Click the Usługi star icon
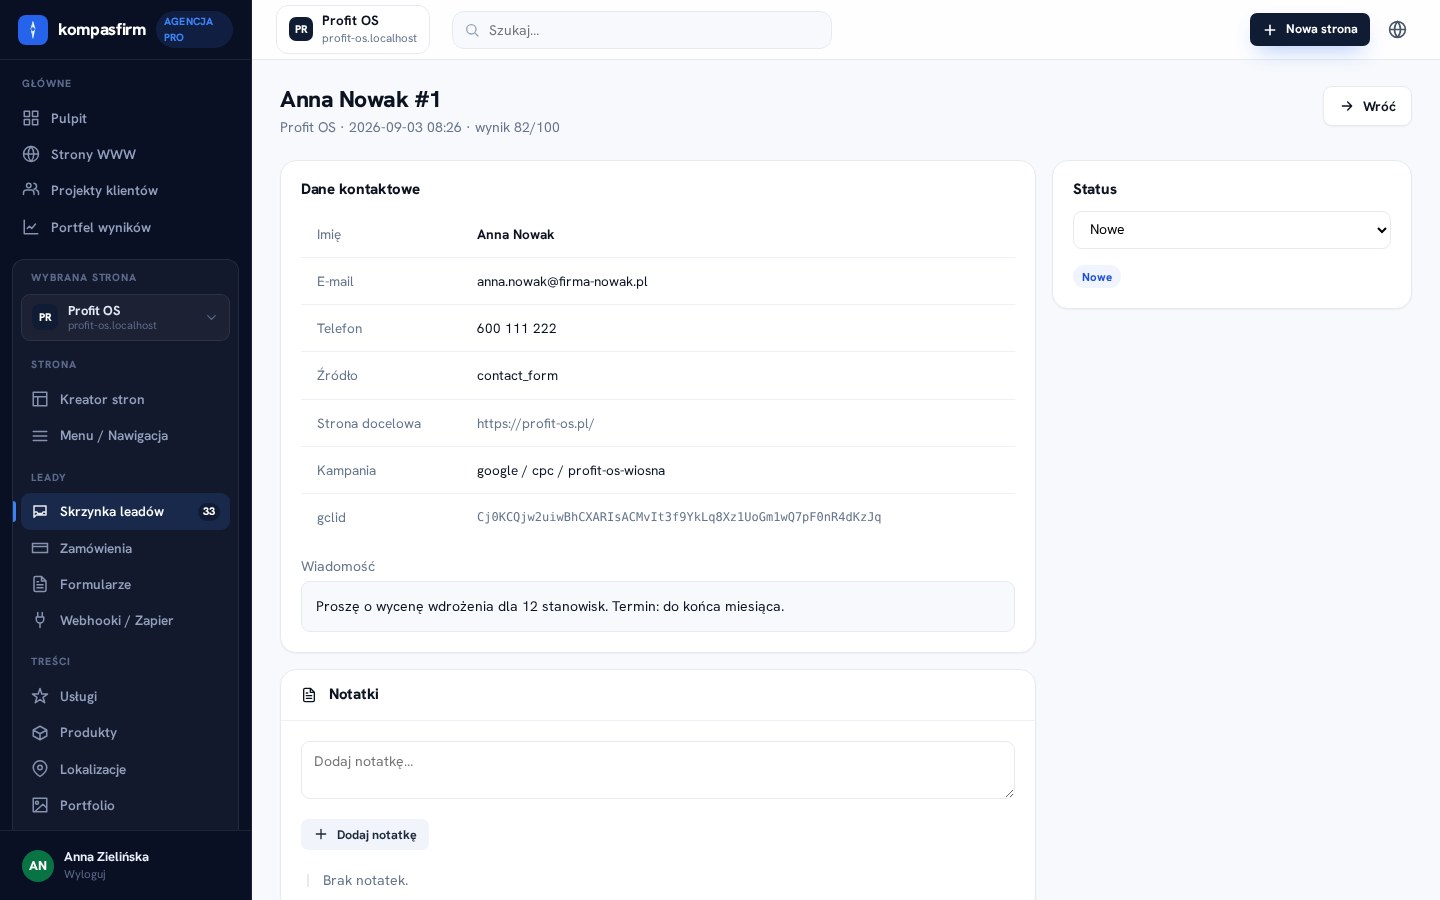Screen dimensions: 1440x900 tap(40, 696)
